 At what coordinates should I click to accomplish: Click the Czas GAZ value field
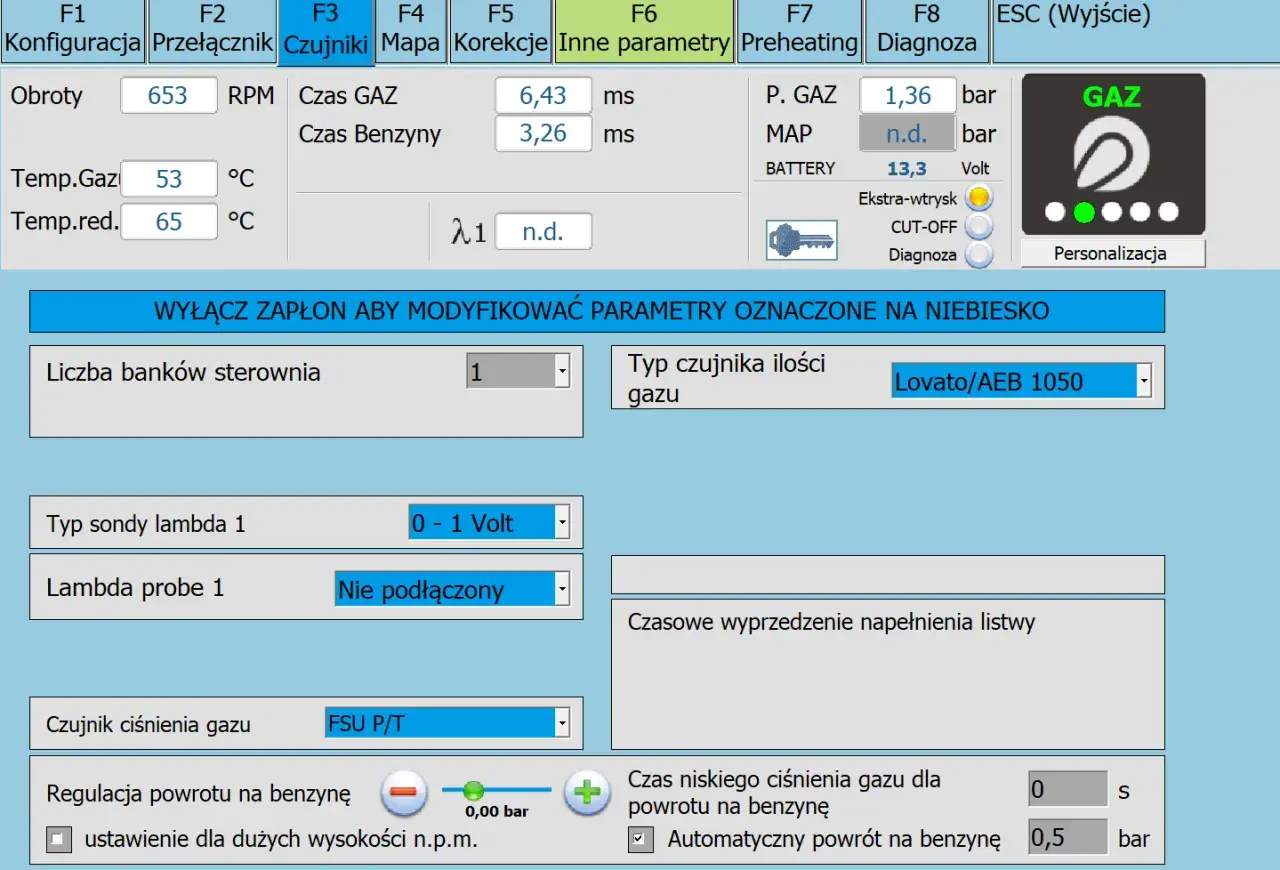coord(543,96)
